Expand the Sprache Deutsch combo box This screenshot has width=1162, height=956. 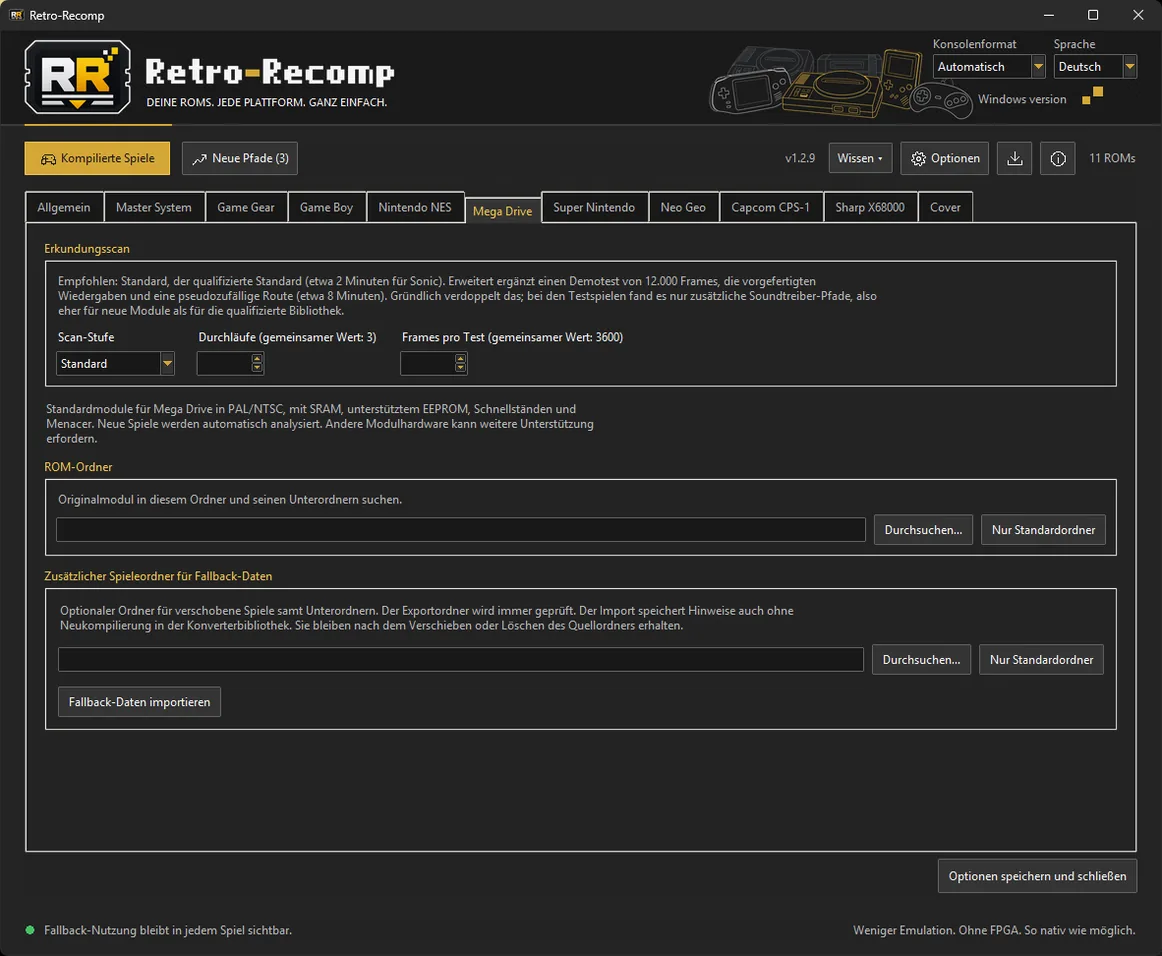tap(1095, 67)
